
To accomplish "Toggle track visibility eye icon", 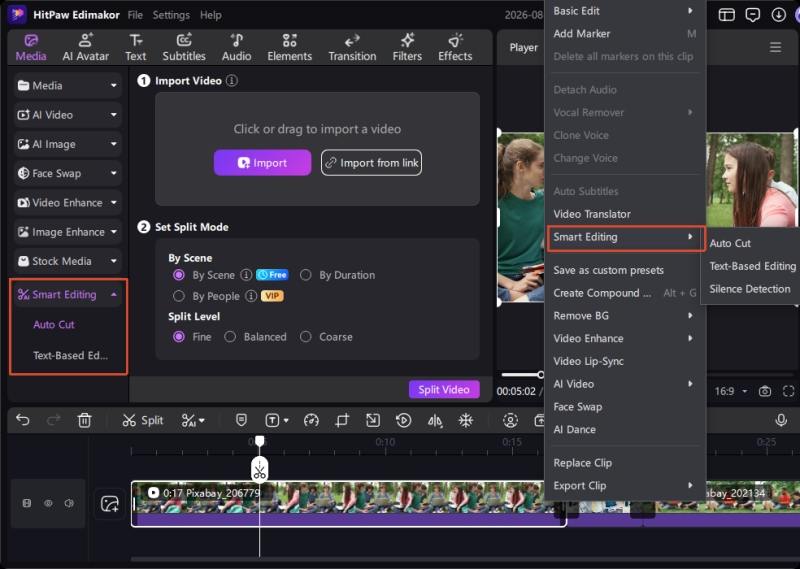I will pos(48,503).
